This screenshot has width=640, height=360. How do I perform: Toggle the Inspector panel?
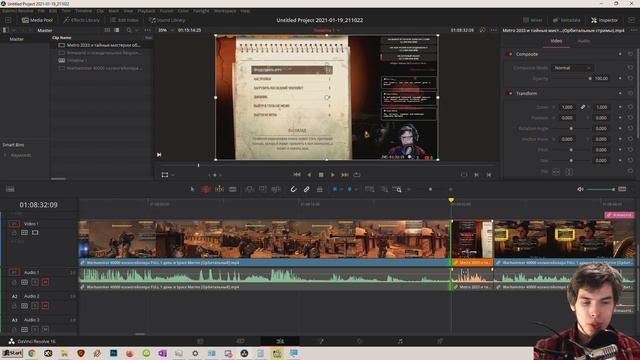pyautogui.click(x=604, y=20)
